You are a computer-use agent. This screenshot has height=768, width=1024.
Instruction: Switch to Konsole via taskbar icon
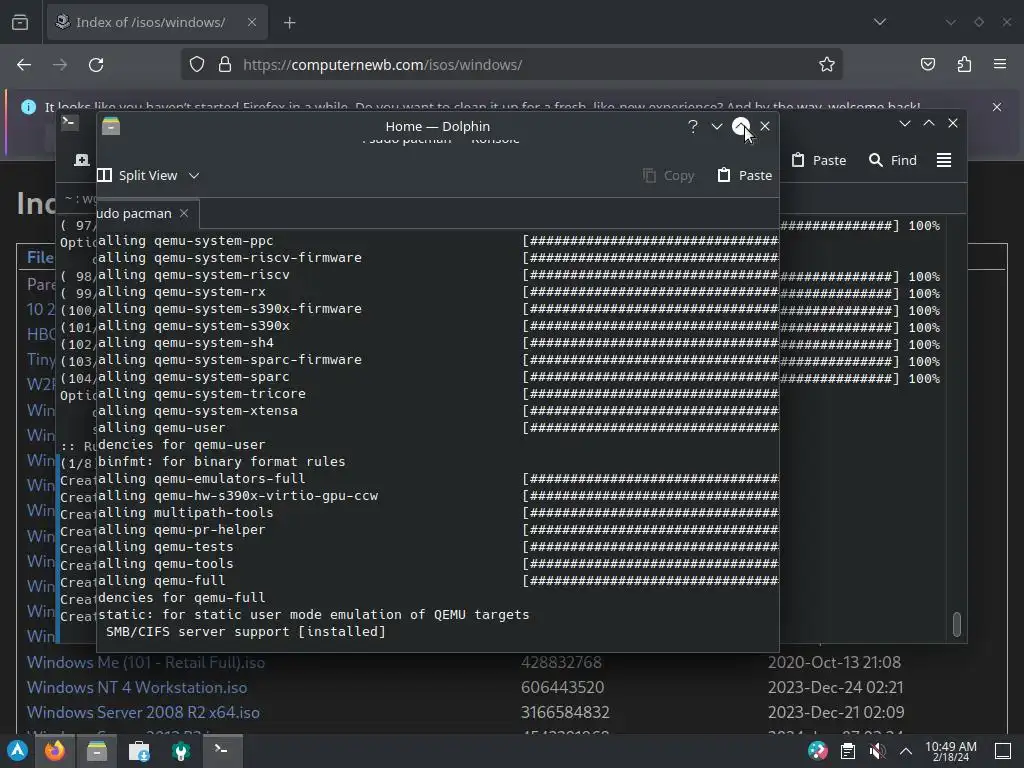pos(221,750)
